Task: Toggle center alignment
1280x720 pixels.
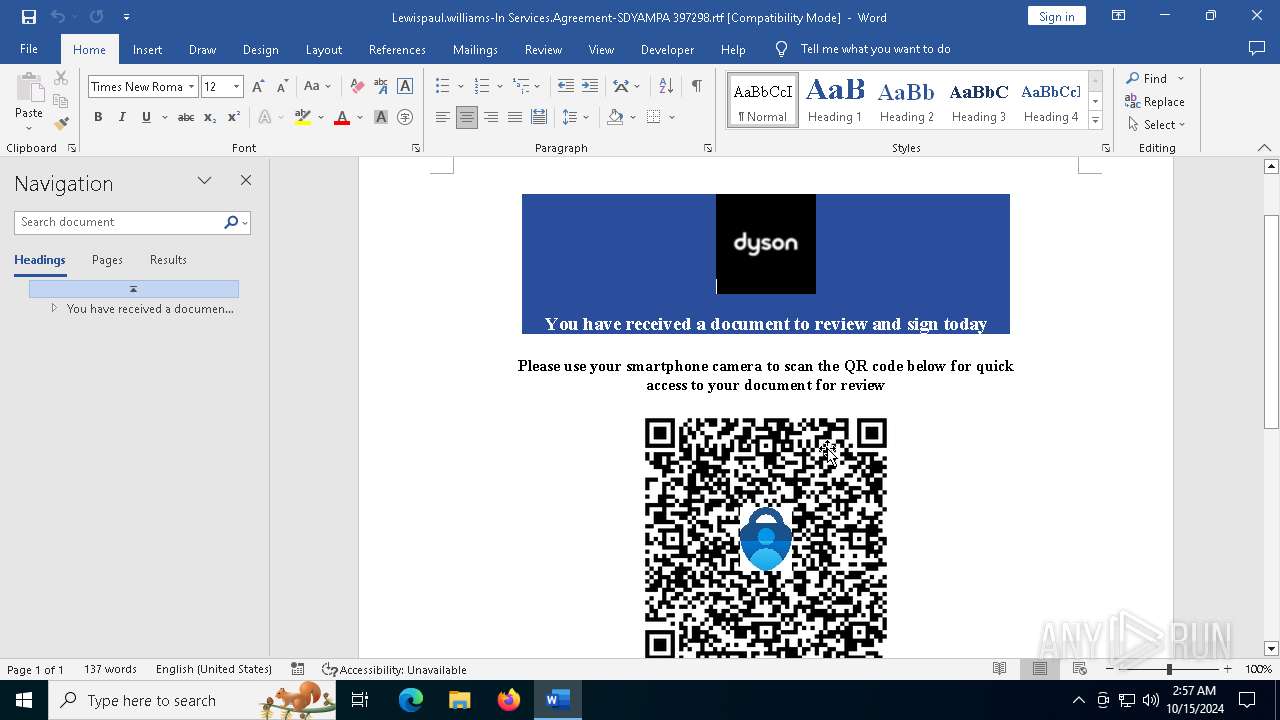Action: [x=467, y=118]
